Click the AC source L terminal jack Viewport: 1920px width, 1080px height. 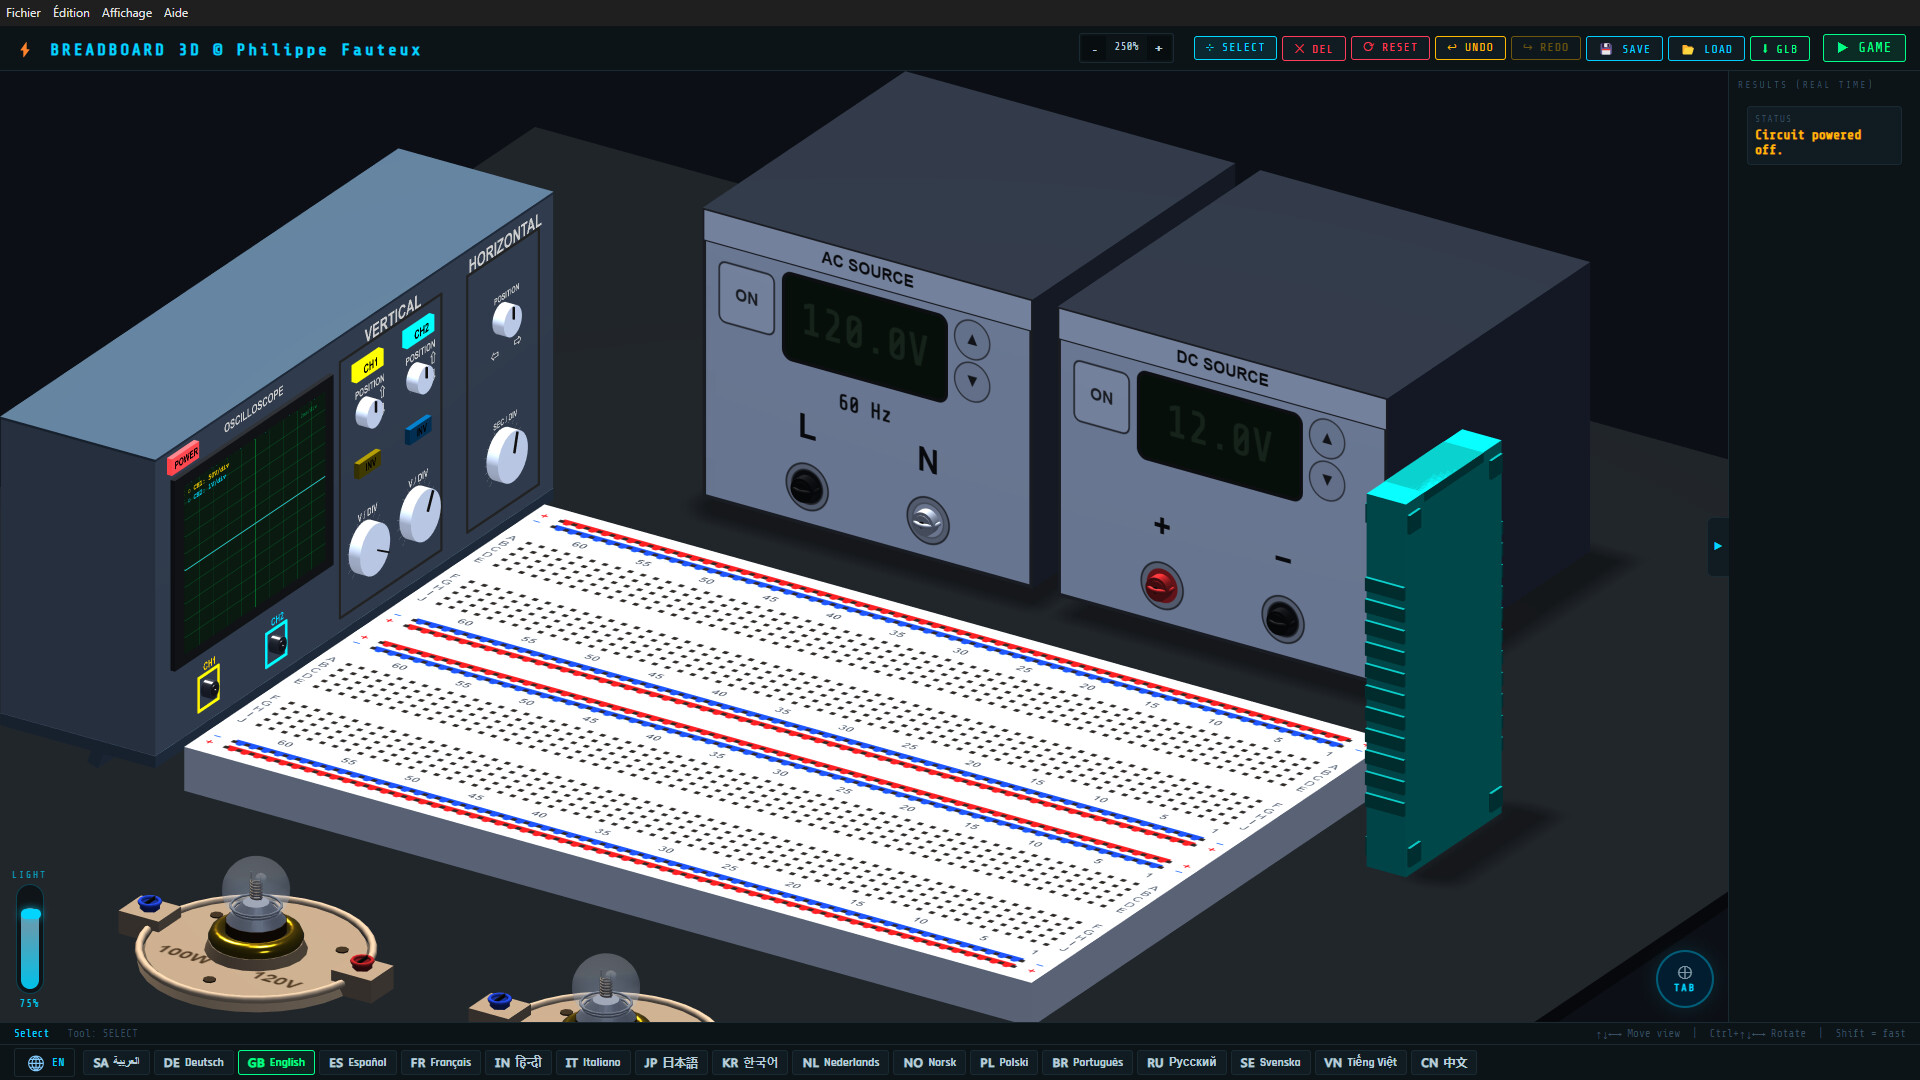click(x=806, y=488)
